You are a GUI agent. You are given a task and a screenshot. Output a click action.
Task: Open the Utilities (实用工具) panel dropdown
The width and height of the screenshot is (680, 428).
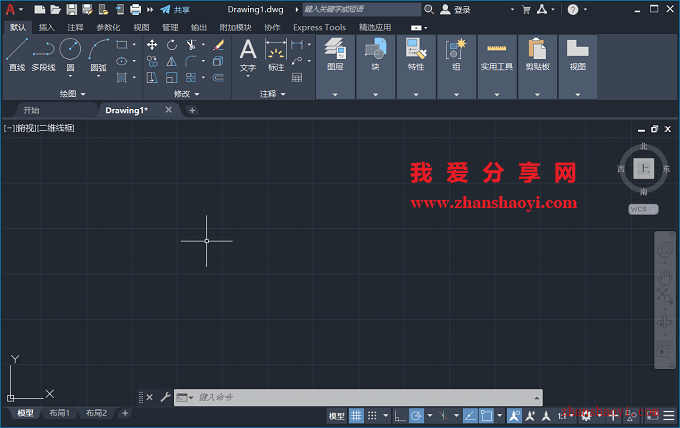pos(497,94)
